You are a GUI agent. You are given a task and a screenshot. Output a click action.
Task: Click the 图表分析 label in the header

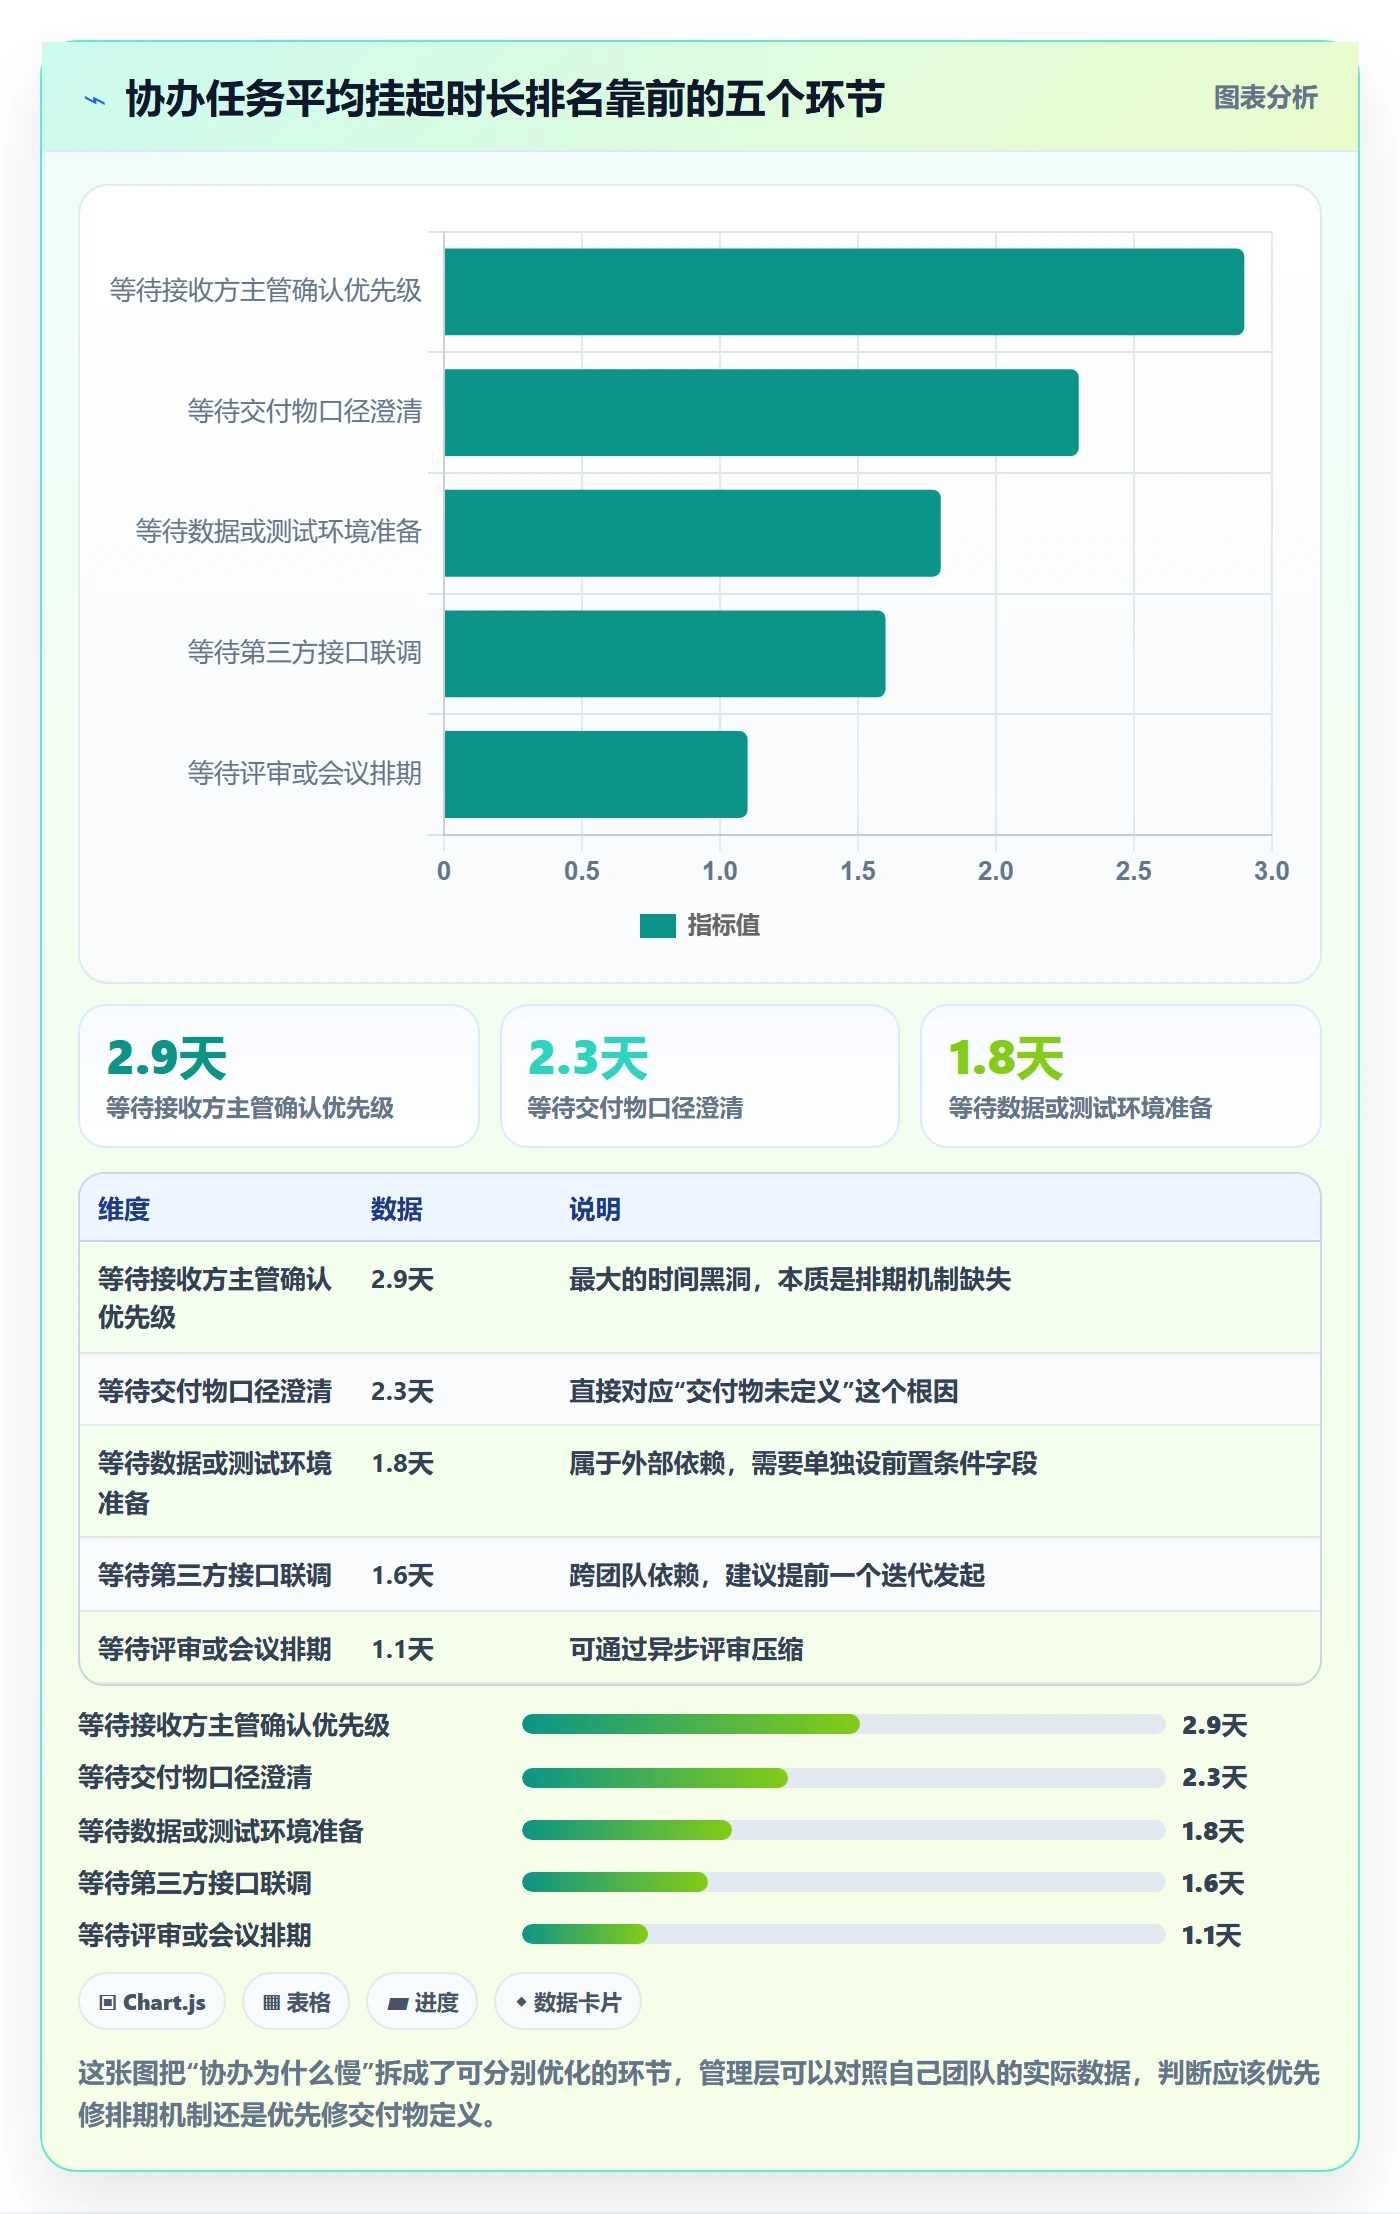1265,98
